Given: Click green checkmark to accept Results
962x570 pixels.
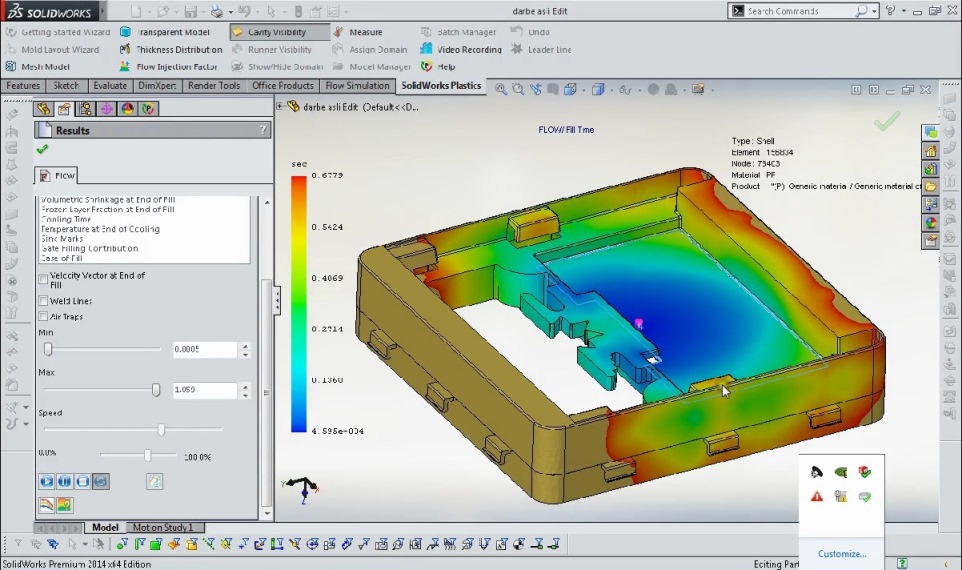Looking at the screenshot, I should (x=42, y=149).
